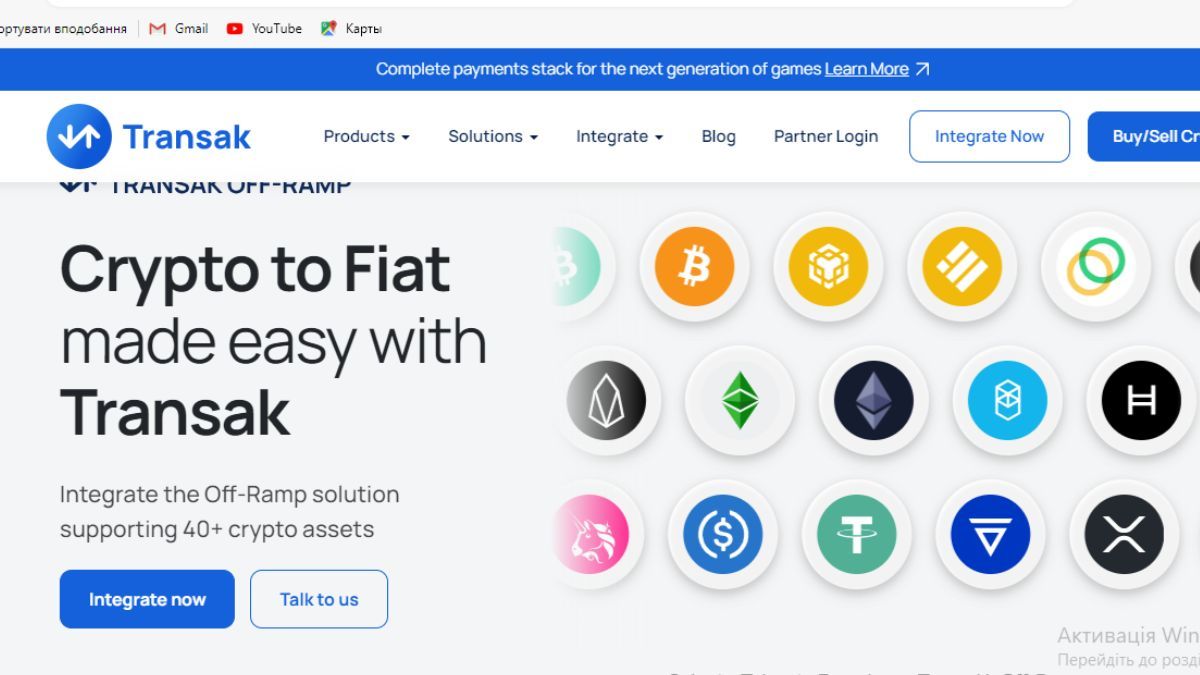Select the black Hedera H coin icon
1200x675 pixels.
pos(1141,401)
